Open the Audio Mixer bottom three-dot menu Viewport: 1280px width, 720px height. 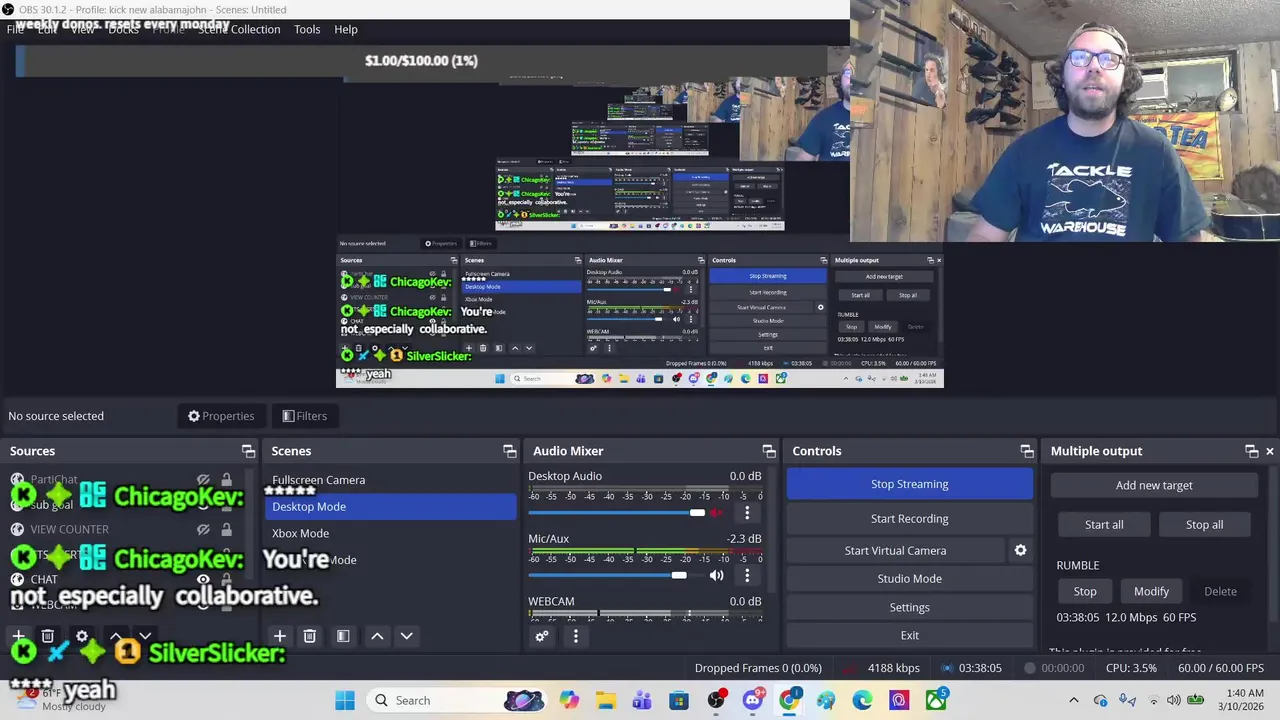575,636
